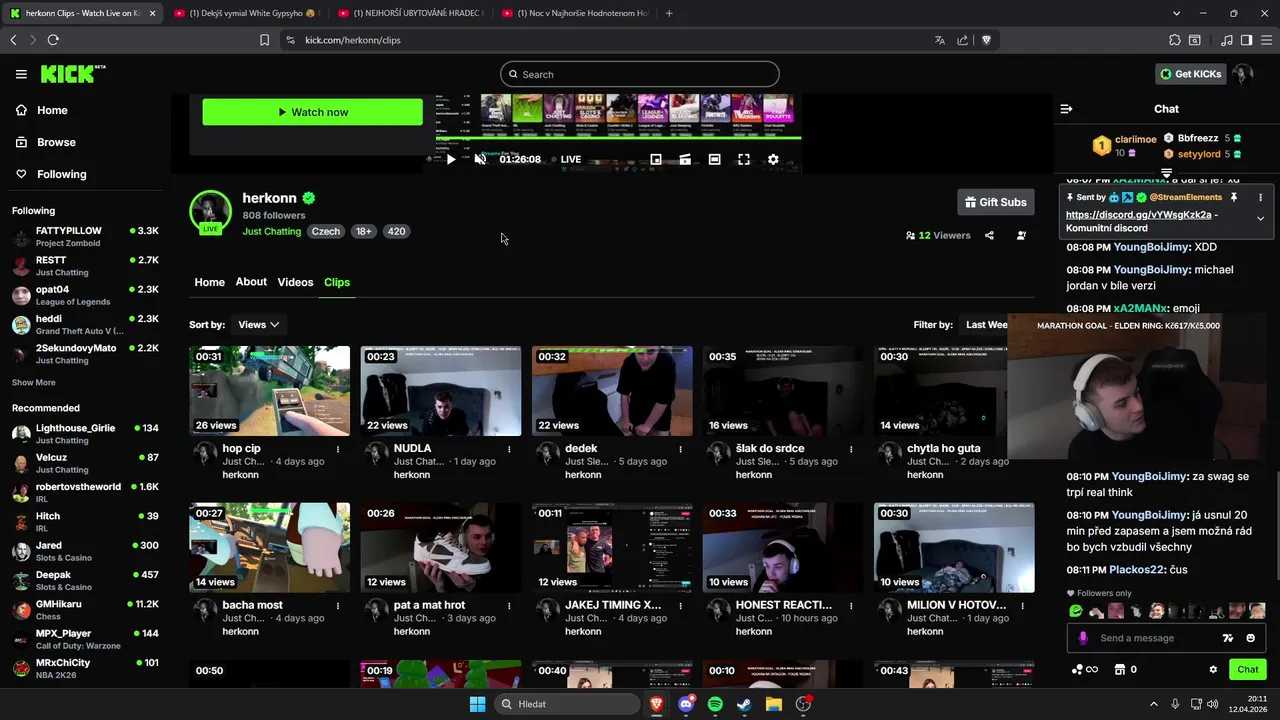Open the channel shop icon with 0
Image resolution: width=1280 pixels, height=720 pixels.
(x=1126, y=670)
